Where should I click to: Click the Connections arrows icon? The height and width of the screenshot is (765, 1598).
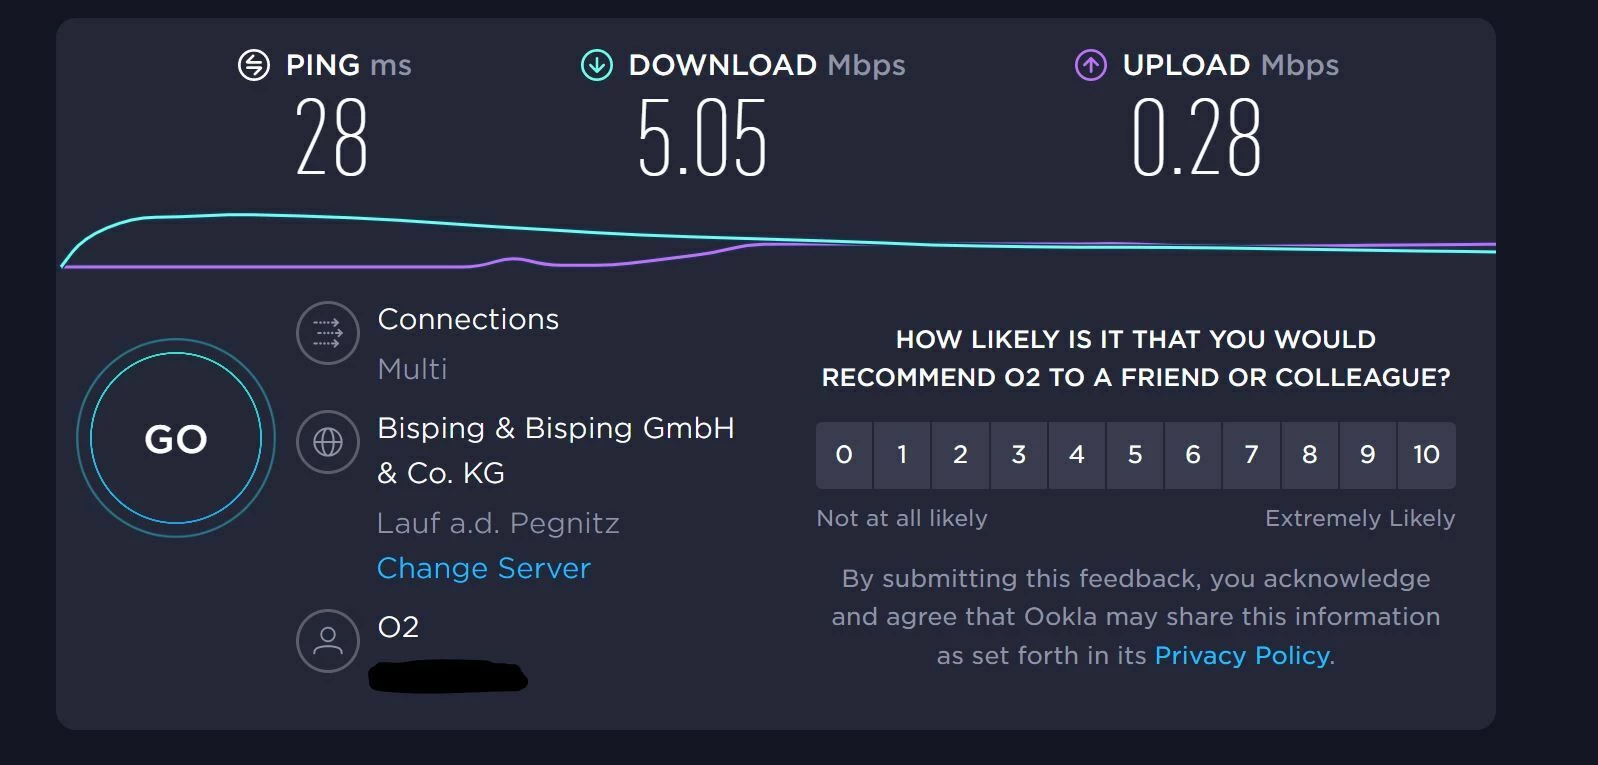click(x=327, y=332)
